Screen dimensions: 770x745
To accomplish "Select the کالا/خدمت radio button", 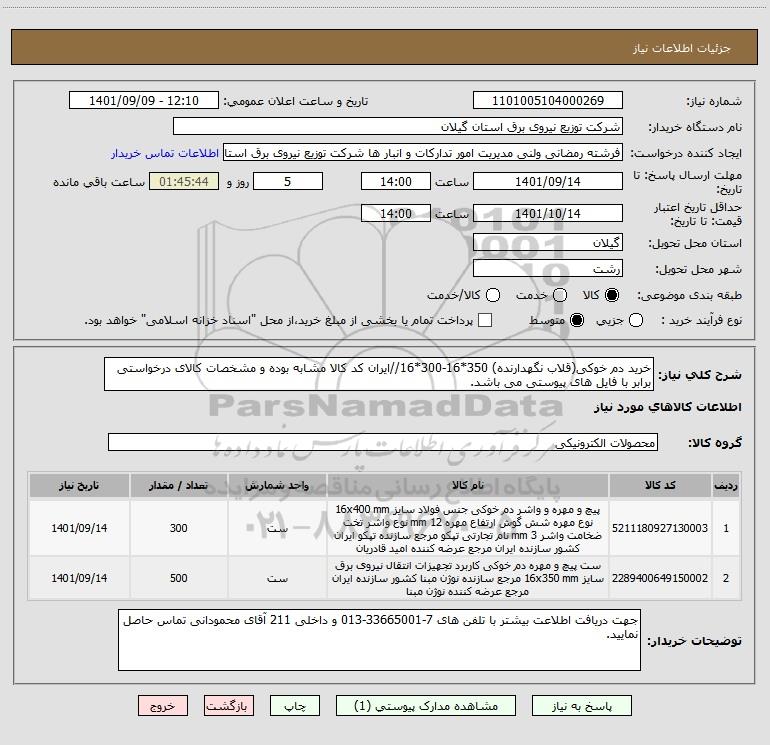I will click(x=493, y=295).
